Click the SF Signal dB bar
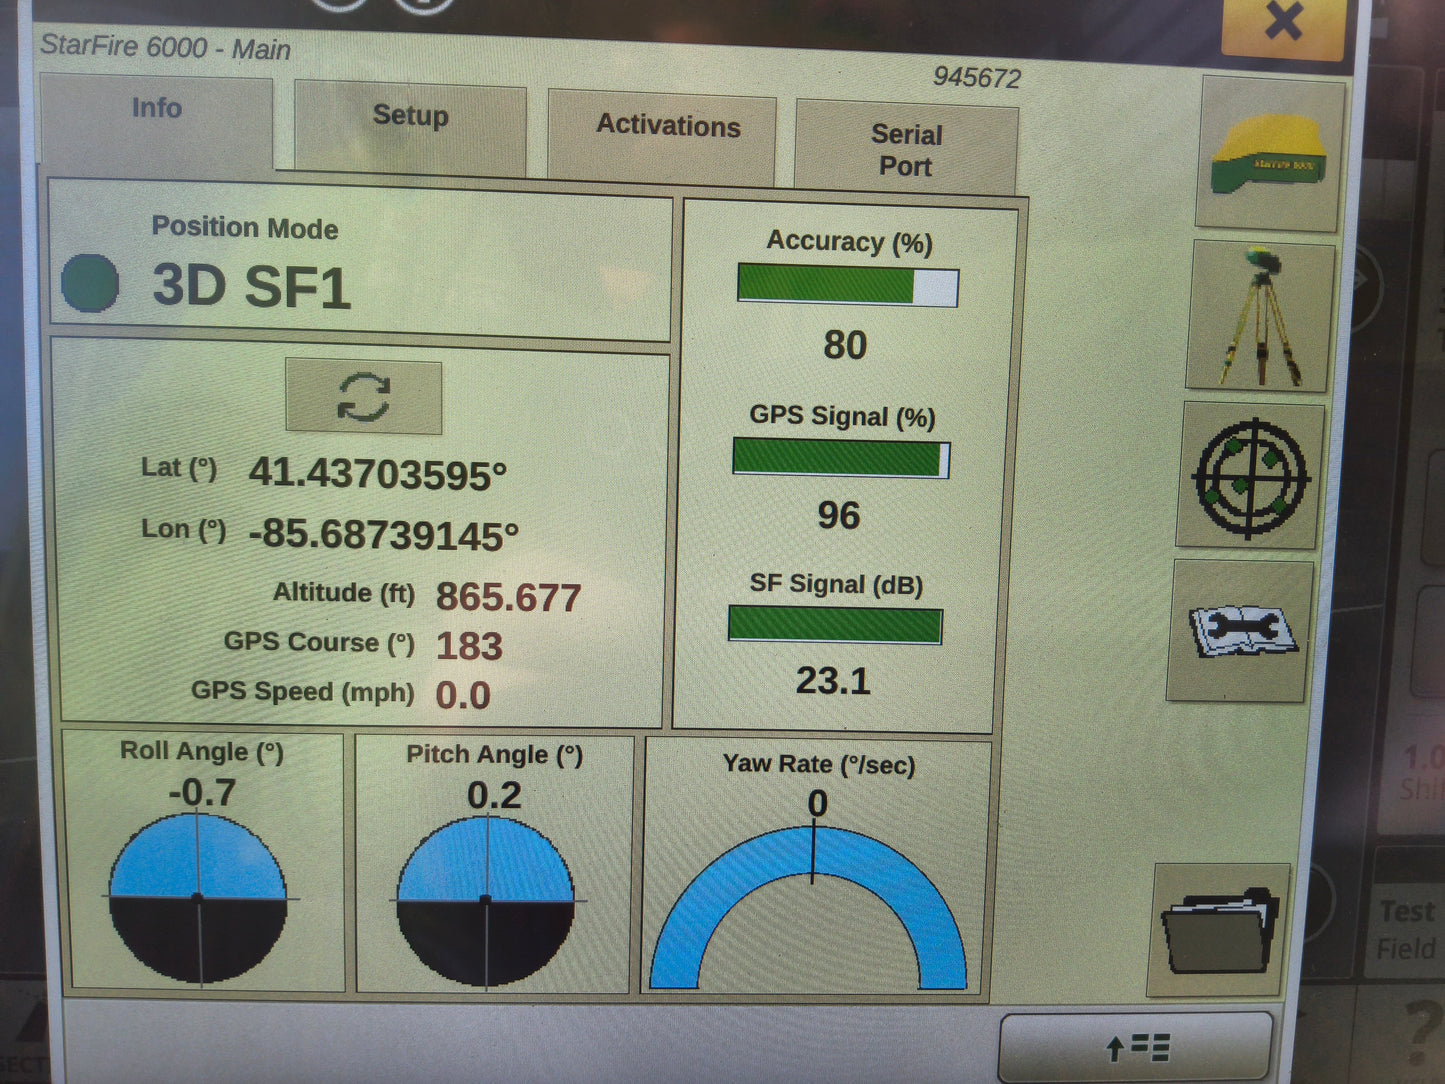This screenshot has height=1084, width=1445. [x=835, y=625]
